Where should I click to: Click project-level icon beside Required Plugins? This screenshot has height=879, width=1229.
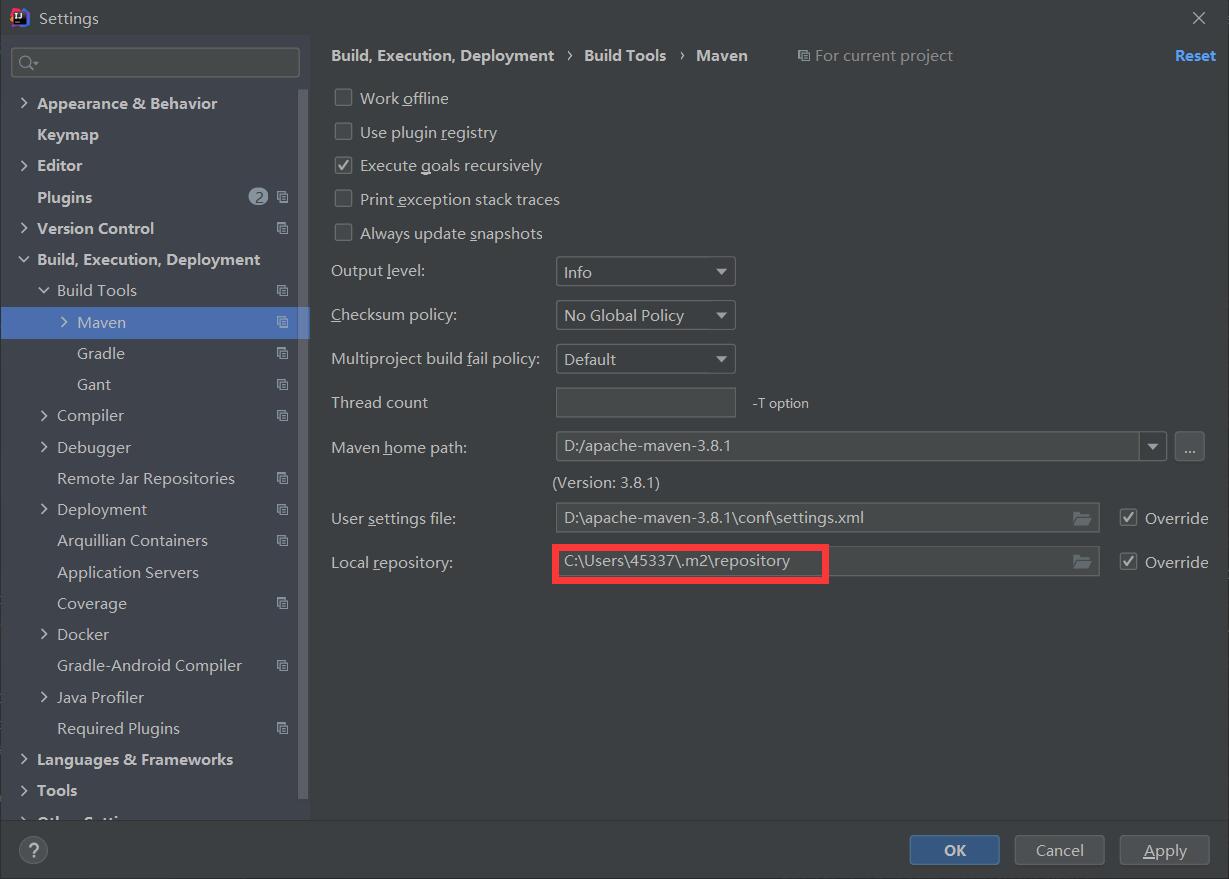[282, 728]
